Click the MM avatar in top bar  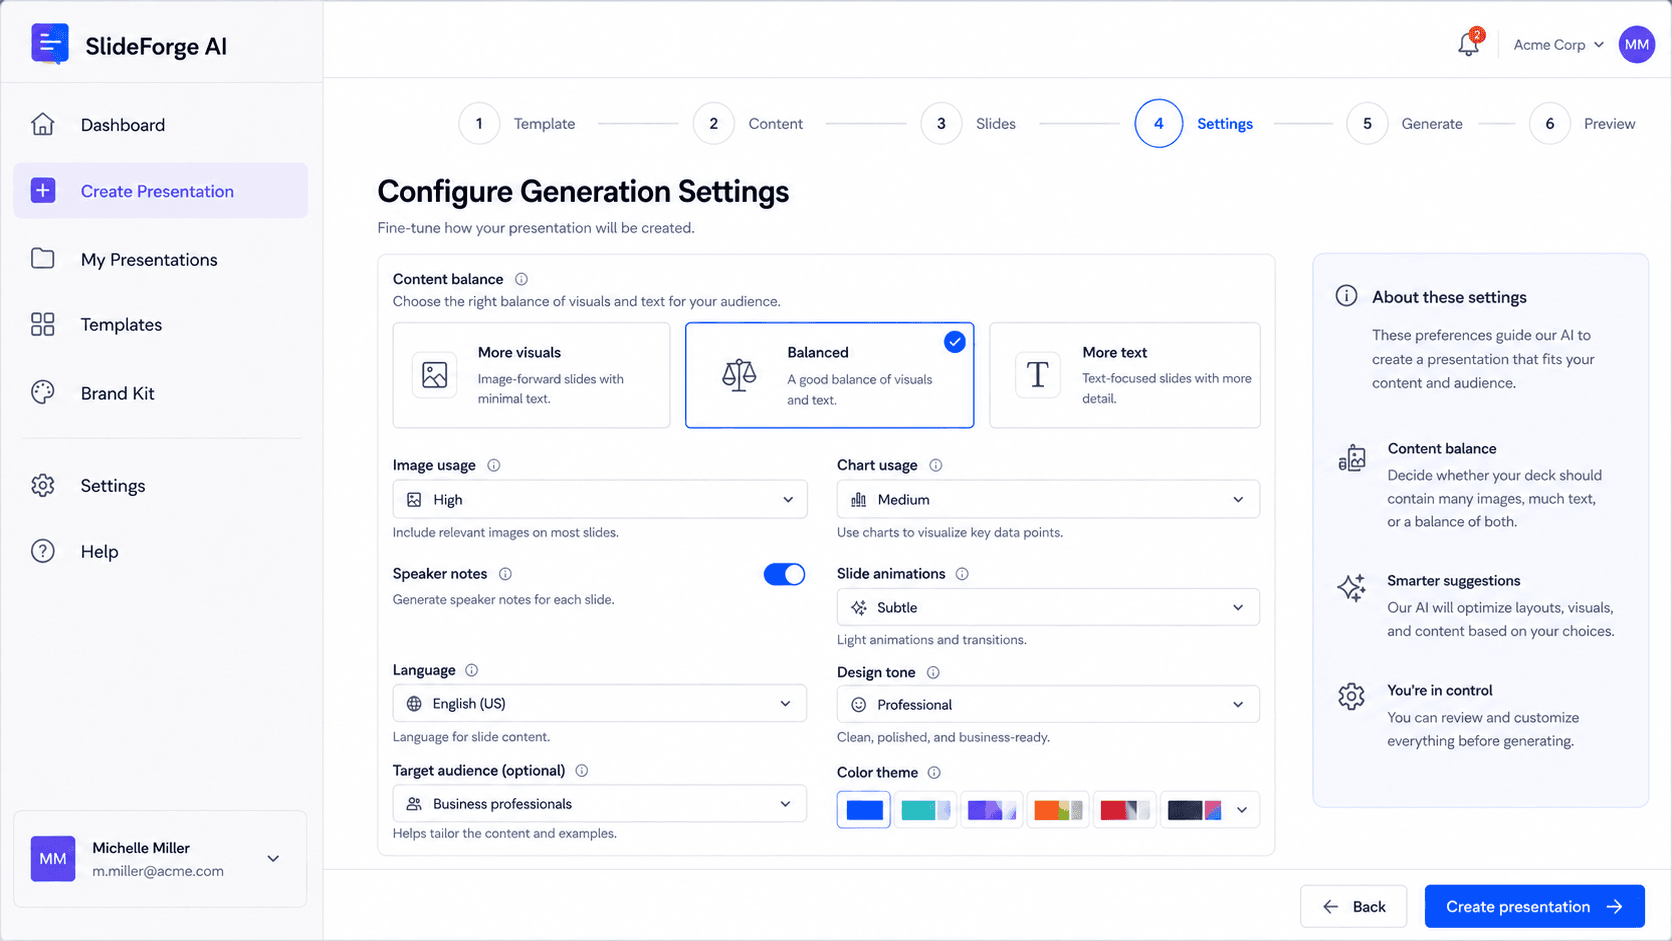[x=1637, y=44]
